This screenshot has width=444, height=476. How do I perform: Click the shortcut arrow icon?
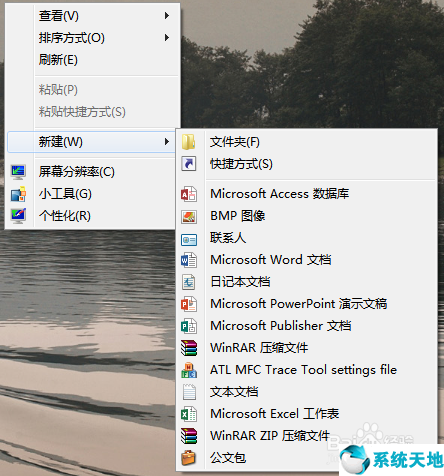pos(189,164)
